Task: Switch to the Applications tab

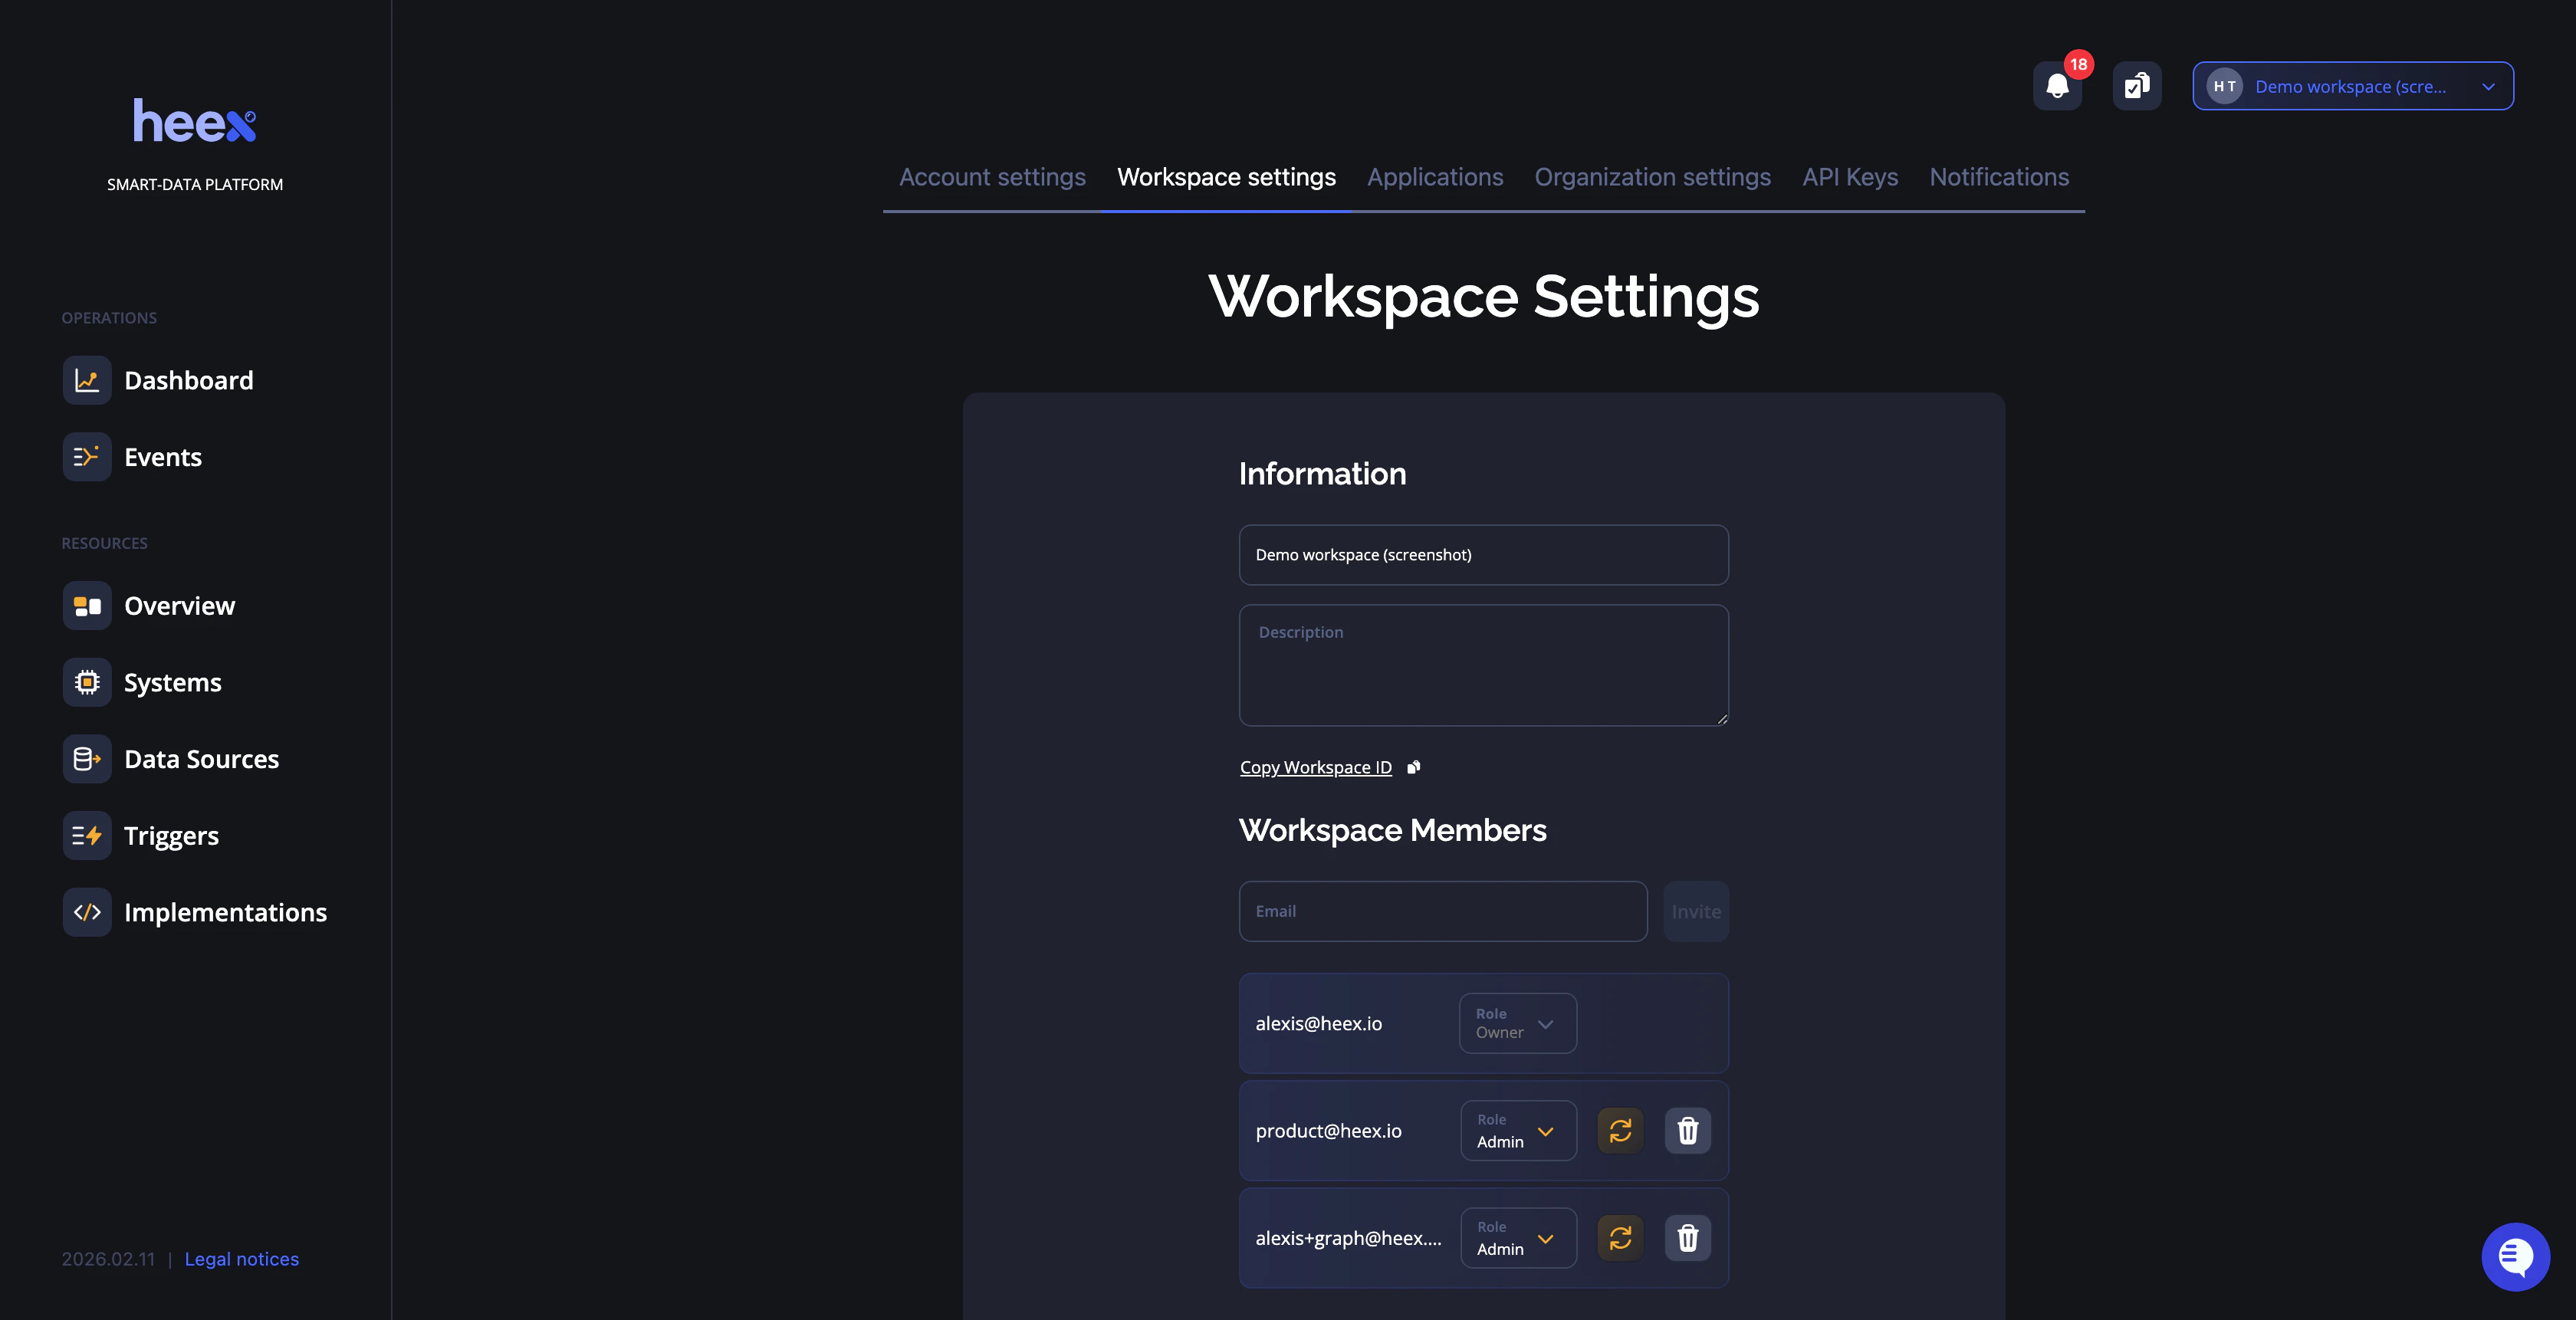Action: click(1435, 177)
